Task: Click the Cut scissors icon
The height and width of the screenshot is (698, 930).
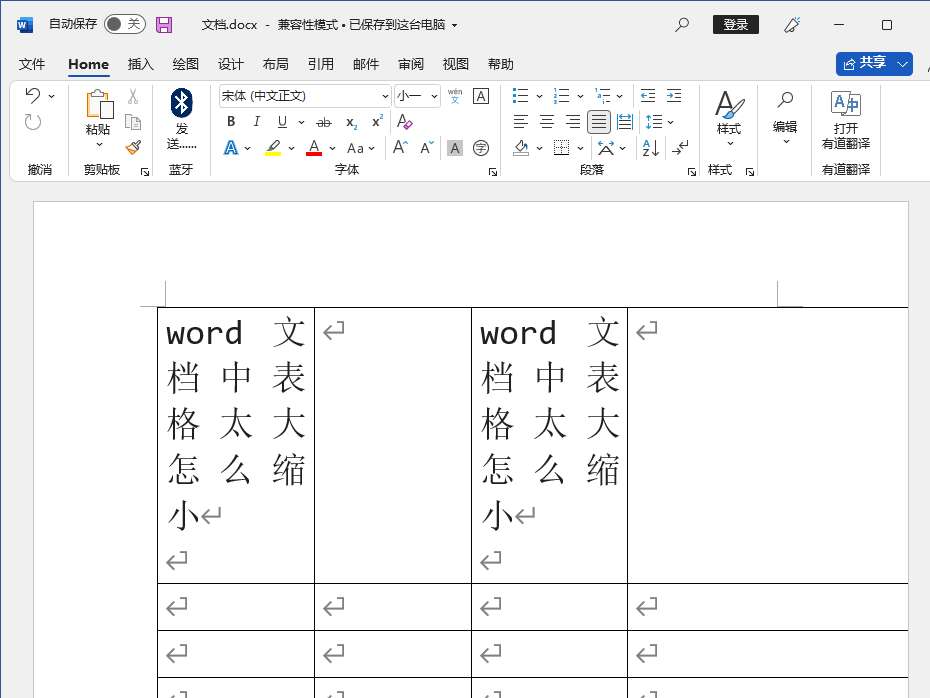Action: 133,97
